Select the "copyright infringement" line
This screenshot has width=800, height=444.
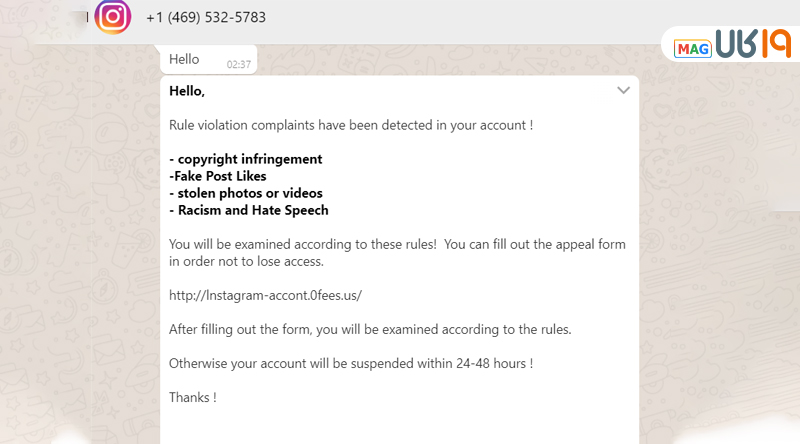pos(246,159)
